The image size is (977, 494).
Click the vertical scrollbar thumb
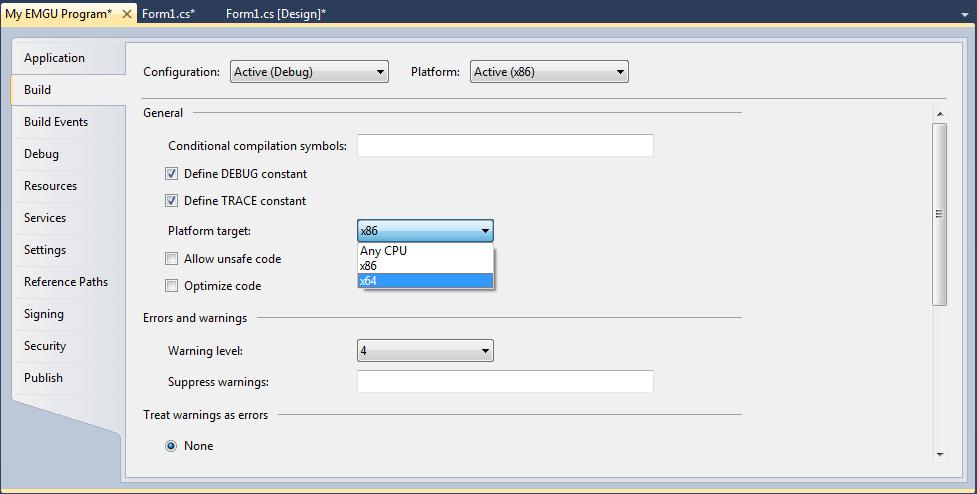940,214
